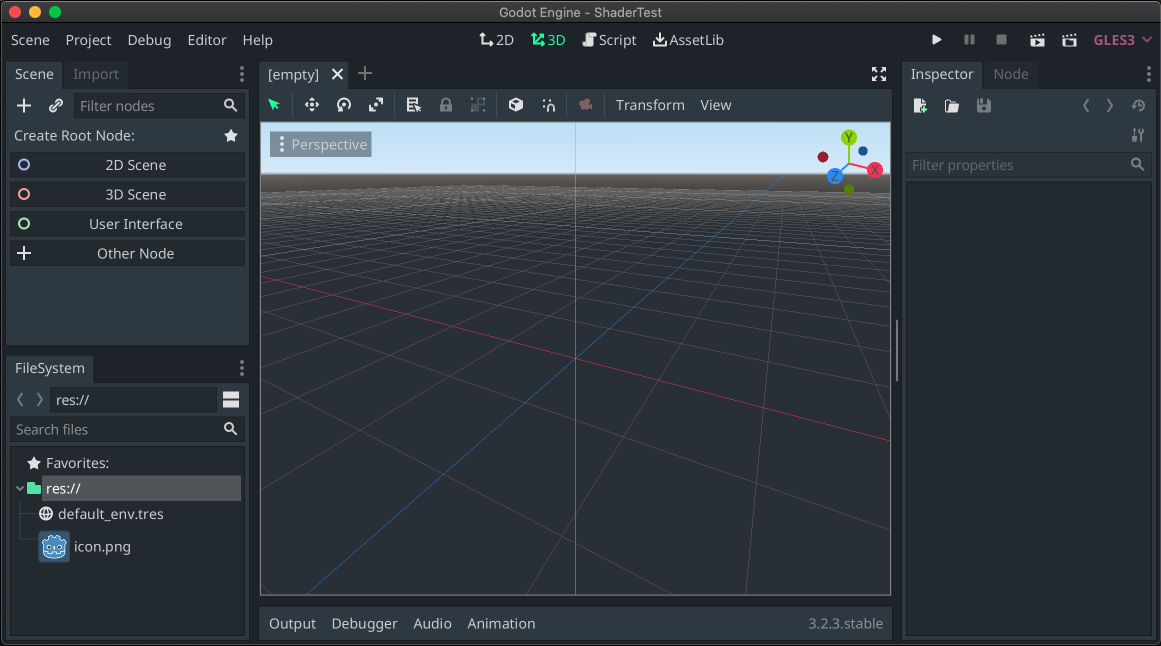Click the Search files input field
Viewport: 1161px width, 646px height.
tap(127, 430)
